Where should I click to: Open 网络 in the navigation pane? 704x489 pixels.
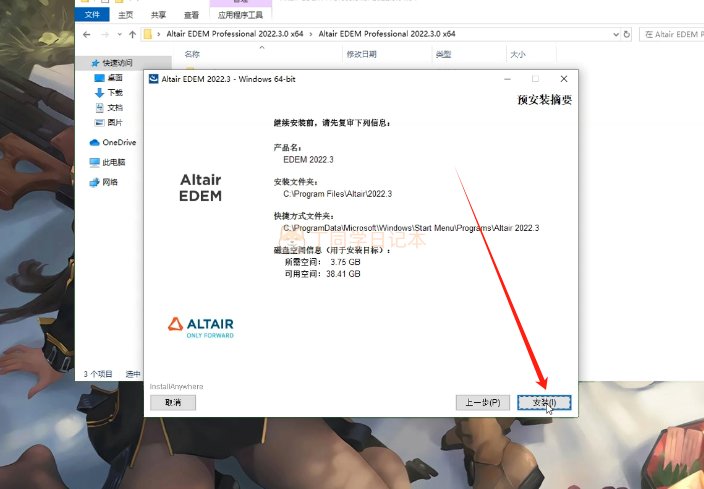pos(110,182)
